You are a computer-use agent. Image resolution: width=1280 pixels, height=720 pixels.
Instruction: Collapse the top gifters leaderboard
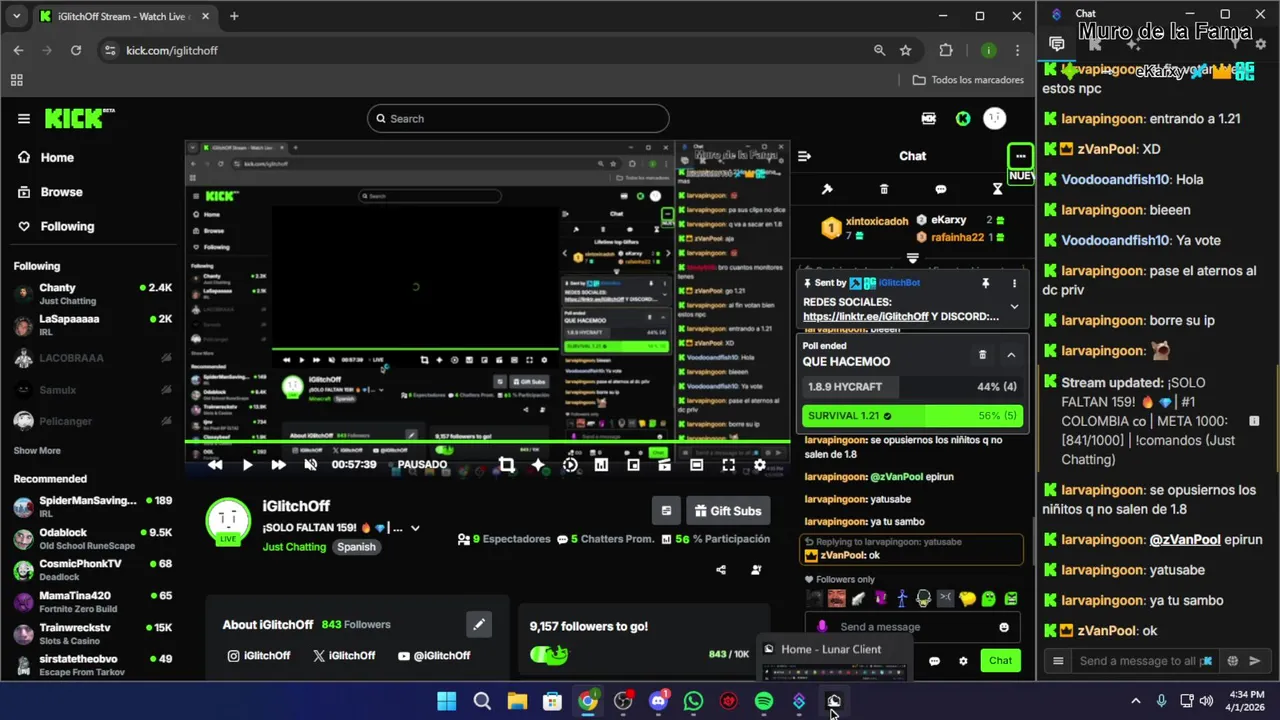912,258
